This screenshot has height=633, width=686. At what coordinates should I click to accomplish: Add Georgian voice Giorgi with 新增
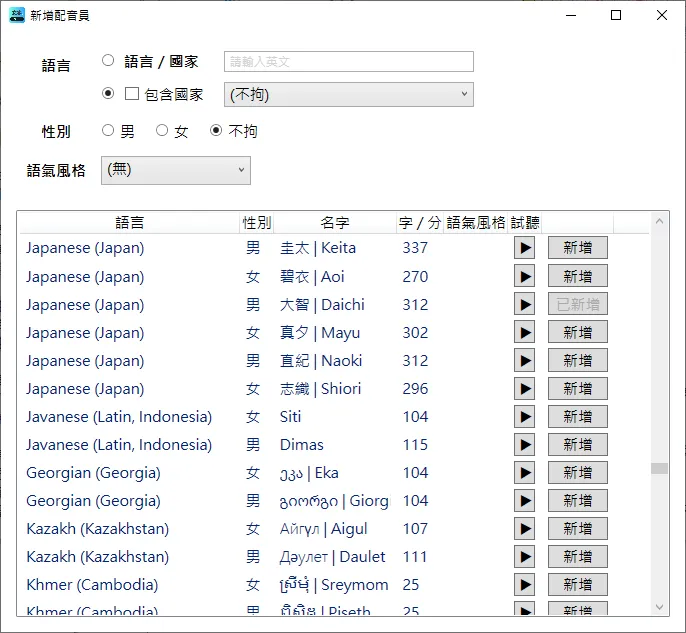click(x=578, y=500)
